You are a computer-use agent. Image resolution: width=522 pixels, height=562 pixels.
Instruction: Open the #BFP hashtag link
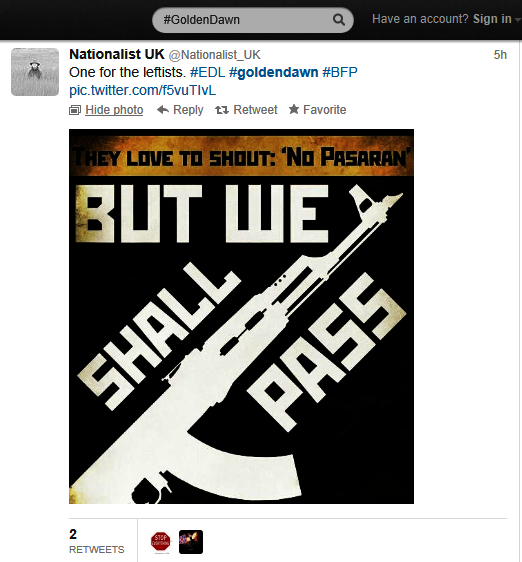pos(340,72)
